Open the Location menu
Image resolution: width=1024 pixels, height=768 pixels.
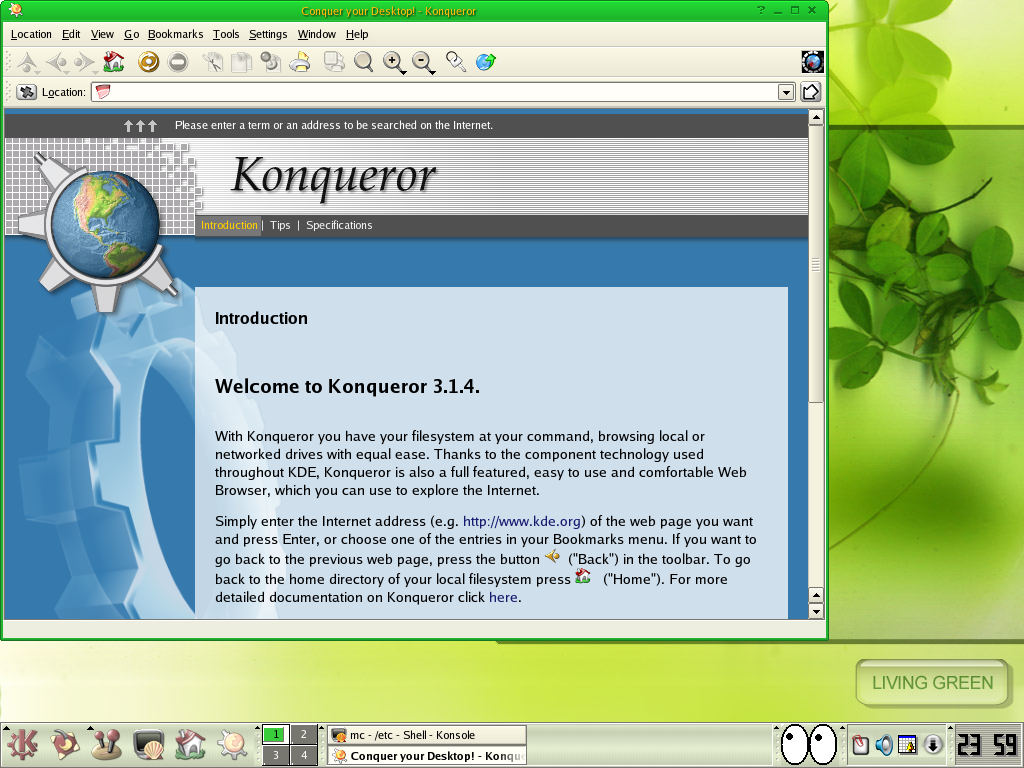coord(31,34)
